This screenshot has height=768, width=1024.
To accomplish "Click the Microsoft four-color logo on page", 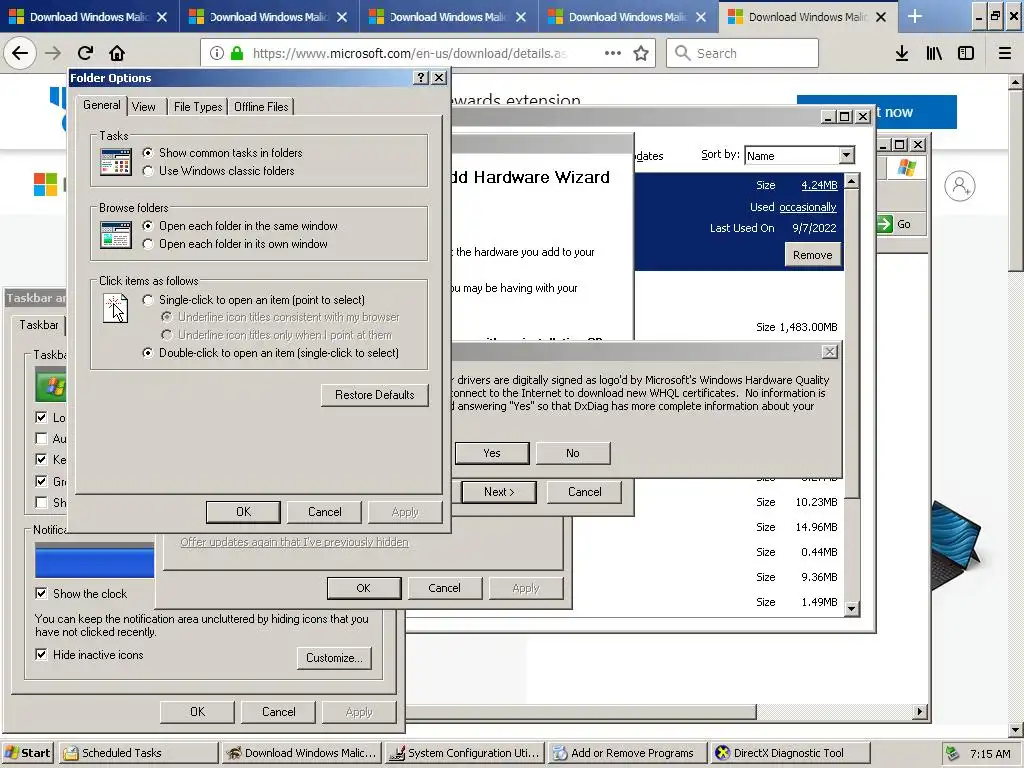I will (45, 184).
